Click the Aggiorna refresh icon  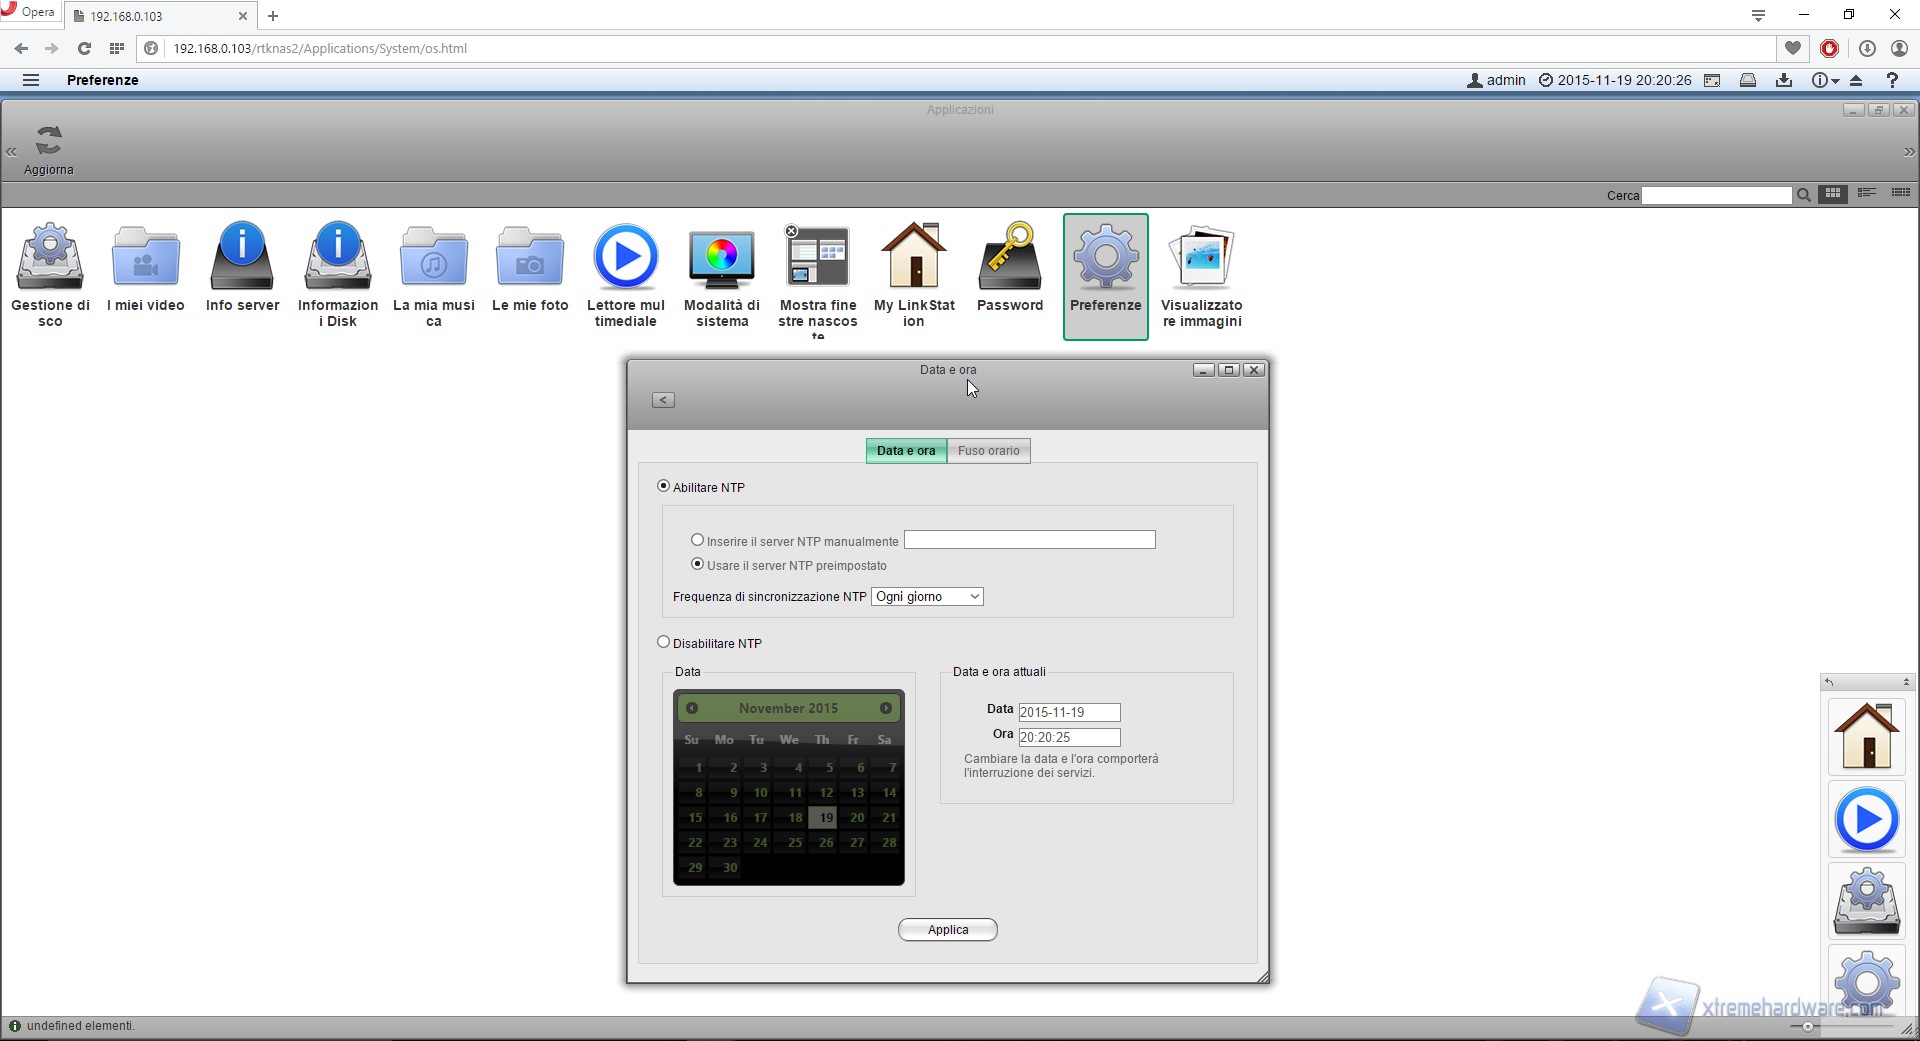click(48, 142)
